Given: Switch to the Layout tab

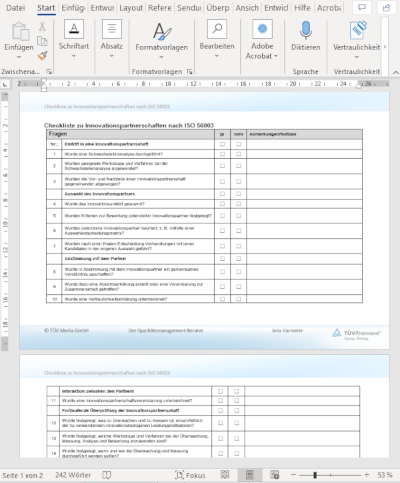Looking at the screenshot, I should [131, 8].
